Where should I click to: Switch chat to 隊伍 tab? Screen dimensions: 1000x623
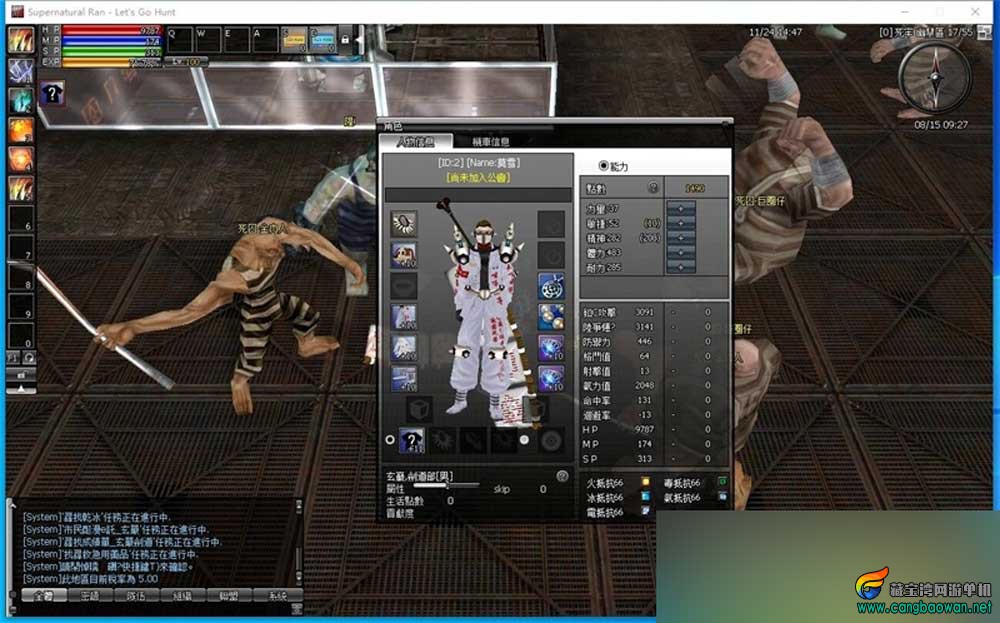pos(136,596)
